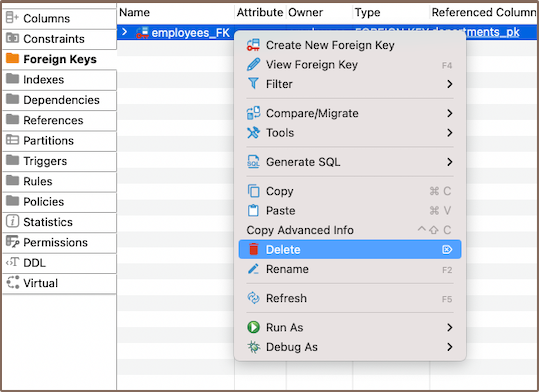Click the Tools wrench icon

coord(253,133)
